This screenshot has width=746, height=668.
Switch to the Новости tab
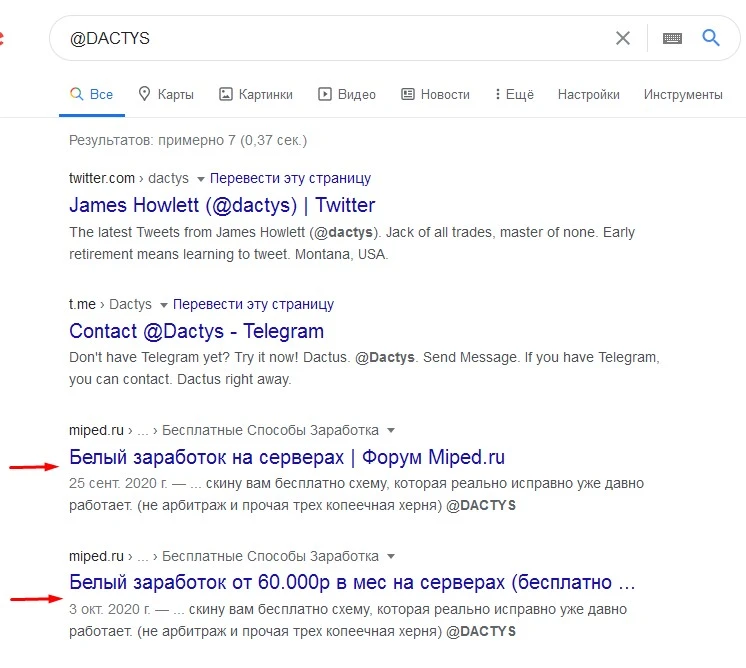[x=435, y=94]
